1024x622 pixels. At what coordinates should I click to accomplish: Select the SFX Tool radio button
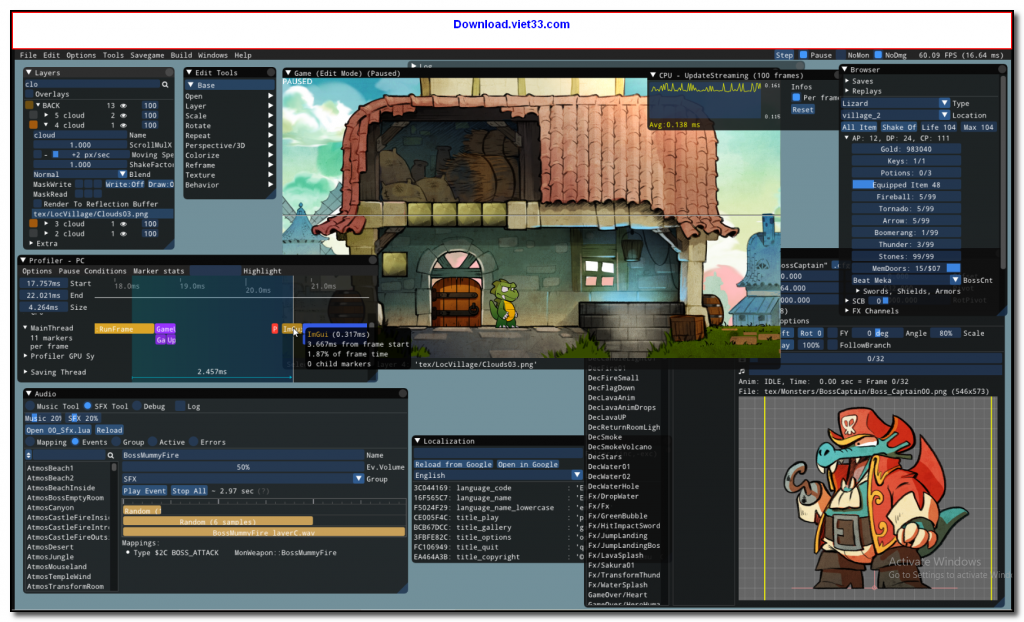coord(88,406)
